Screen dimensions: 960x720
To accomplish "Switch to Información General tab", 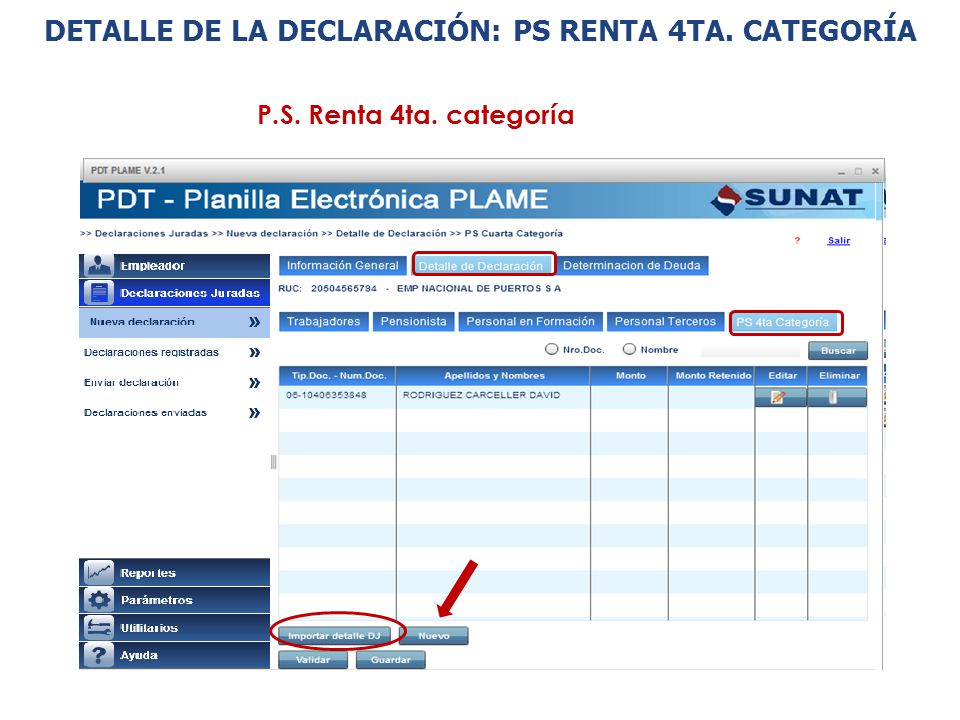I will pos(342,266).
